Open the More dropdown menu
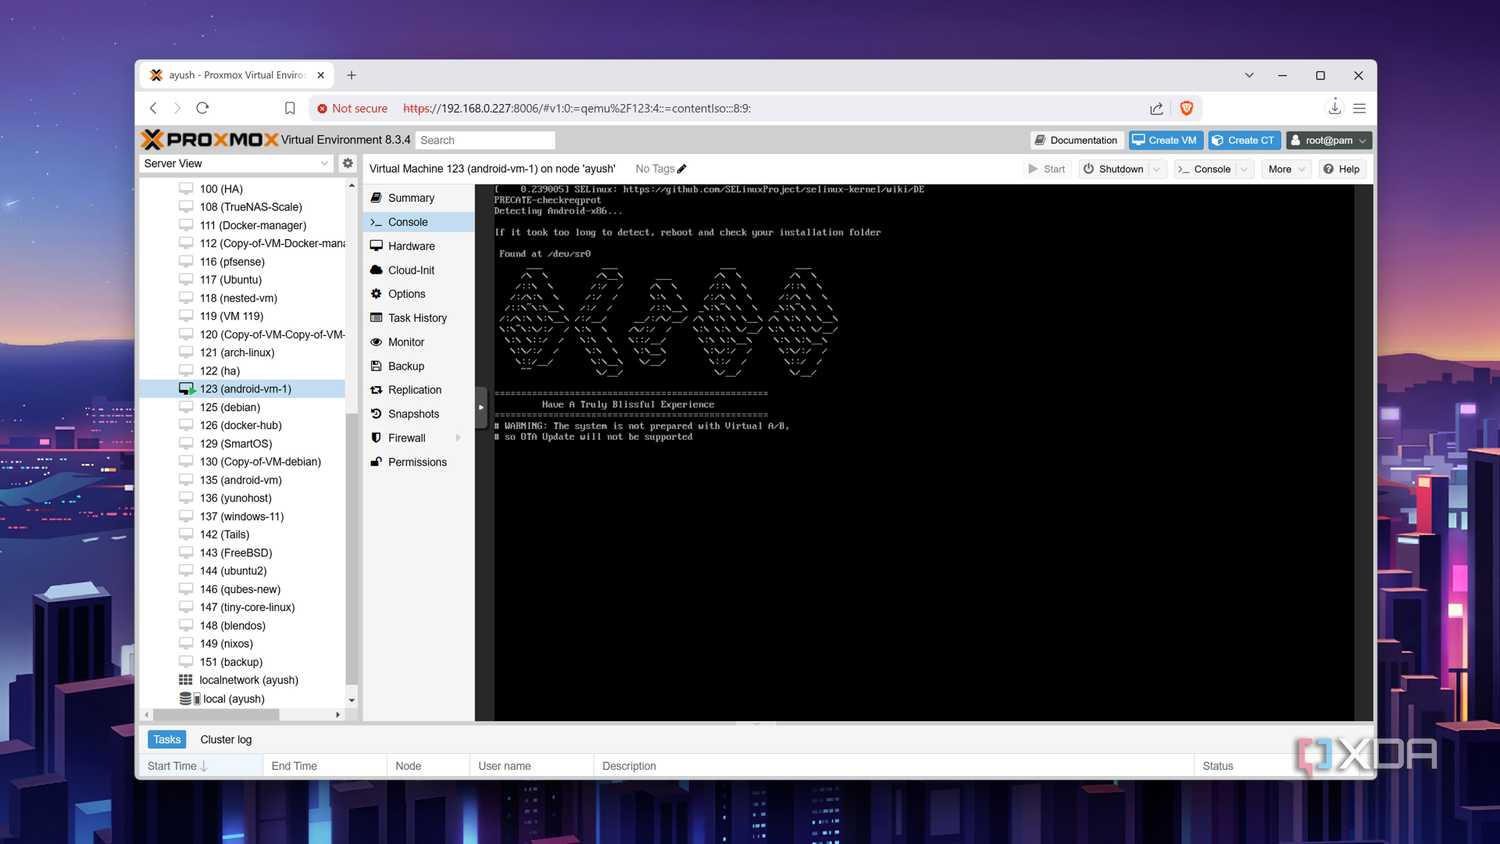 tap(1286, 169)
